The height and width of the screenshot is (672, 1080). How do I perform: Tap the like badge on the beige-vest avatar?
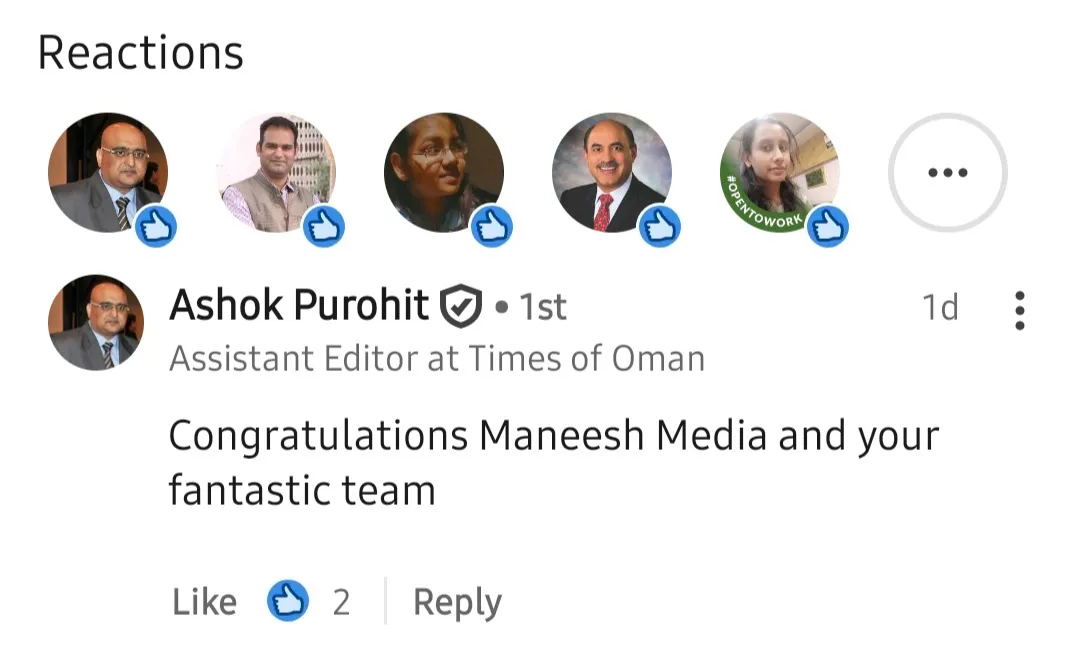pyautogui.click(x=323, y=226)
